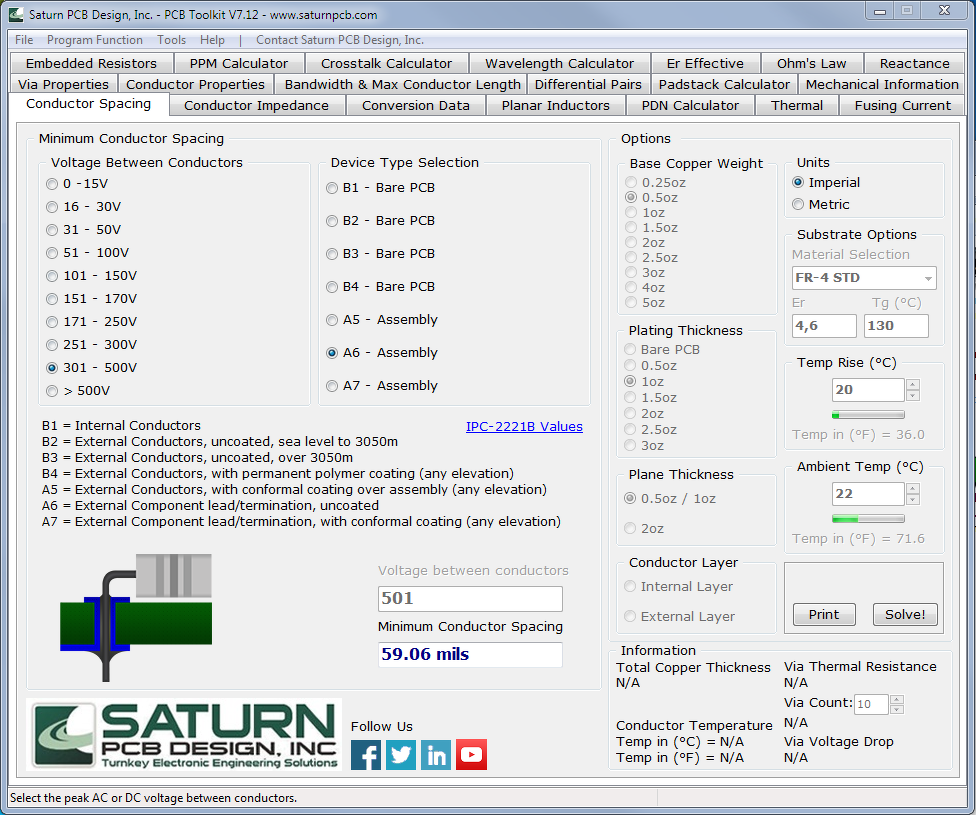
Task: Open the Fusing Current tab
Action: click(x=903, y=105)
